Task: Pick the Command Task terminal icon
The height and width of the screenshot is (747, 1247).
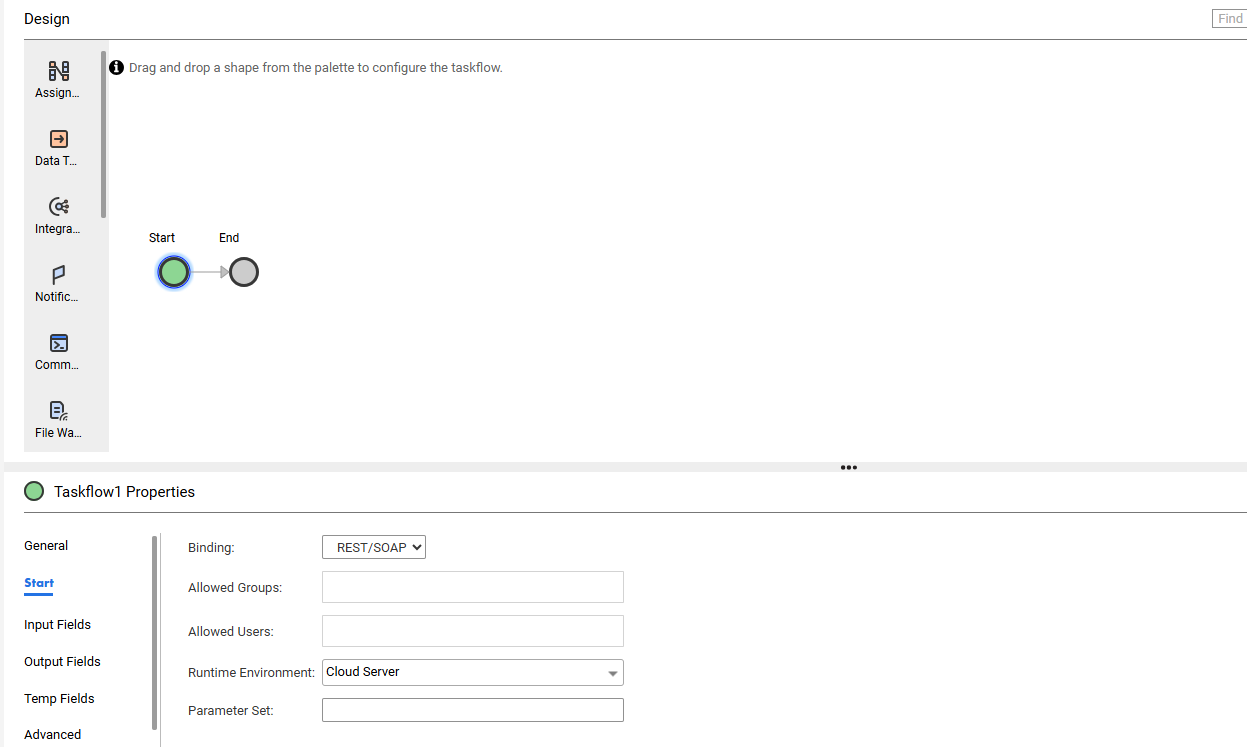Action: point(58,343)
